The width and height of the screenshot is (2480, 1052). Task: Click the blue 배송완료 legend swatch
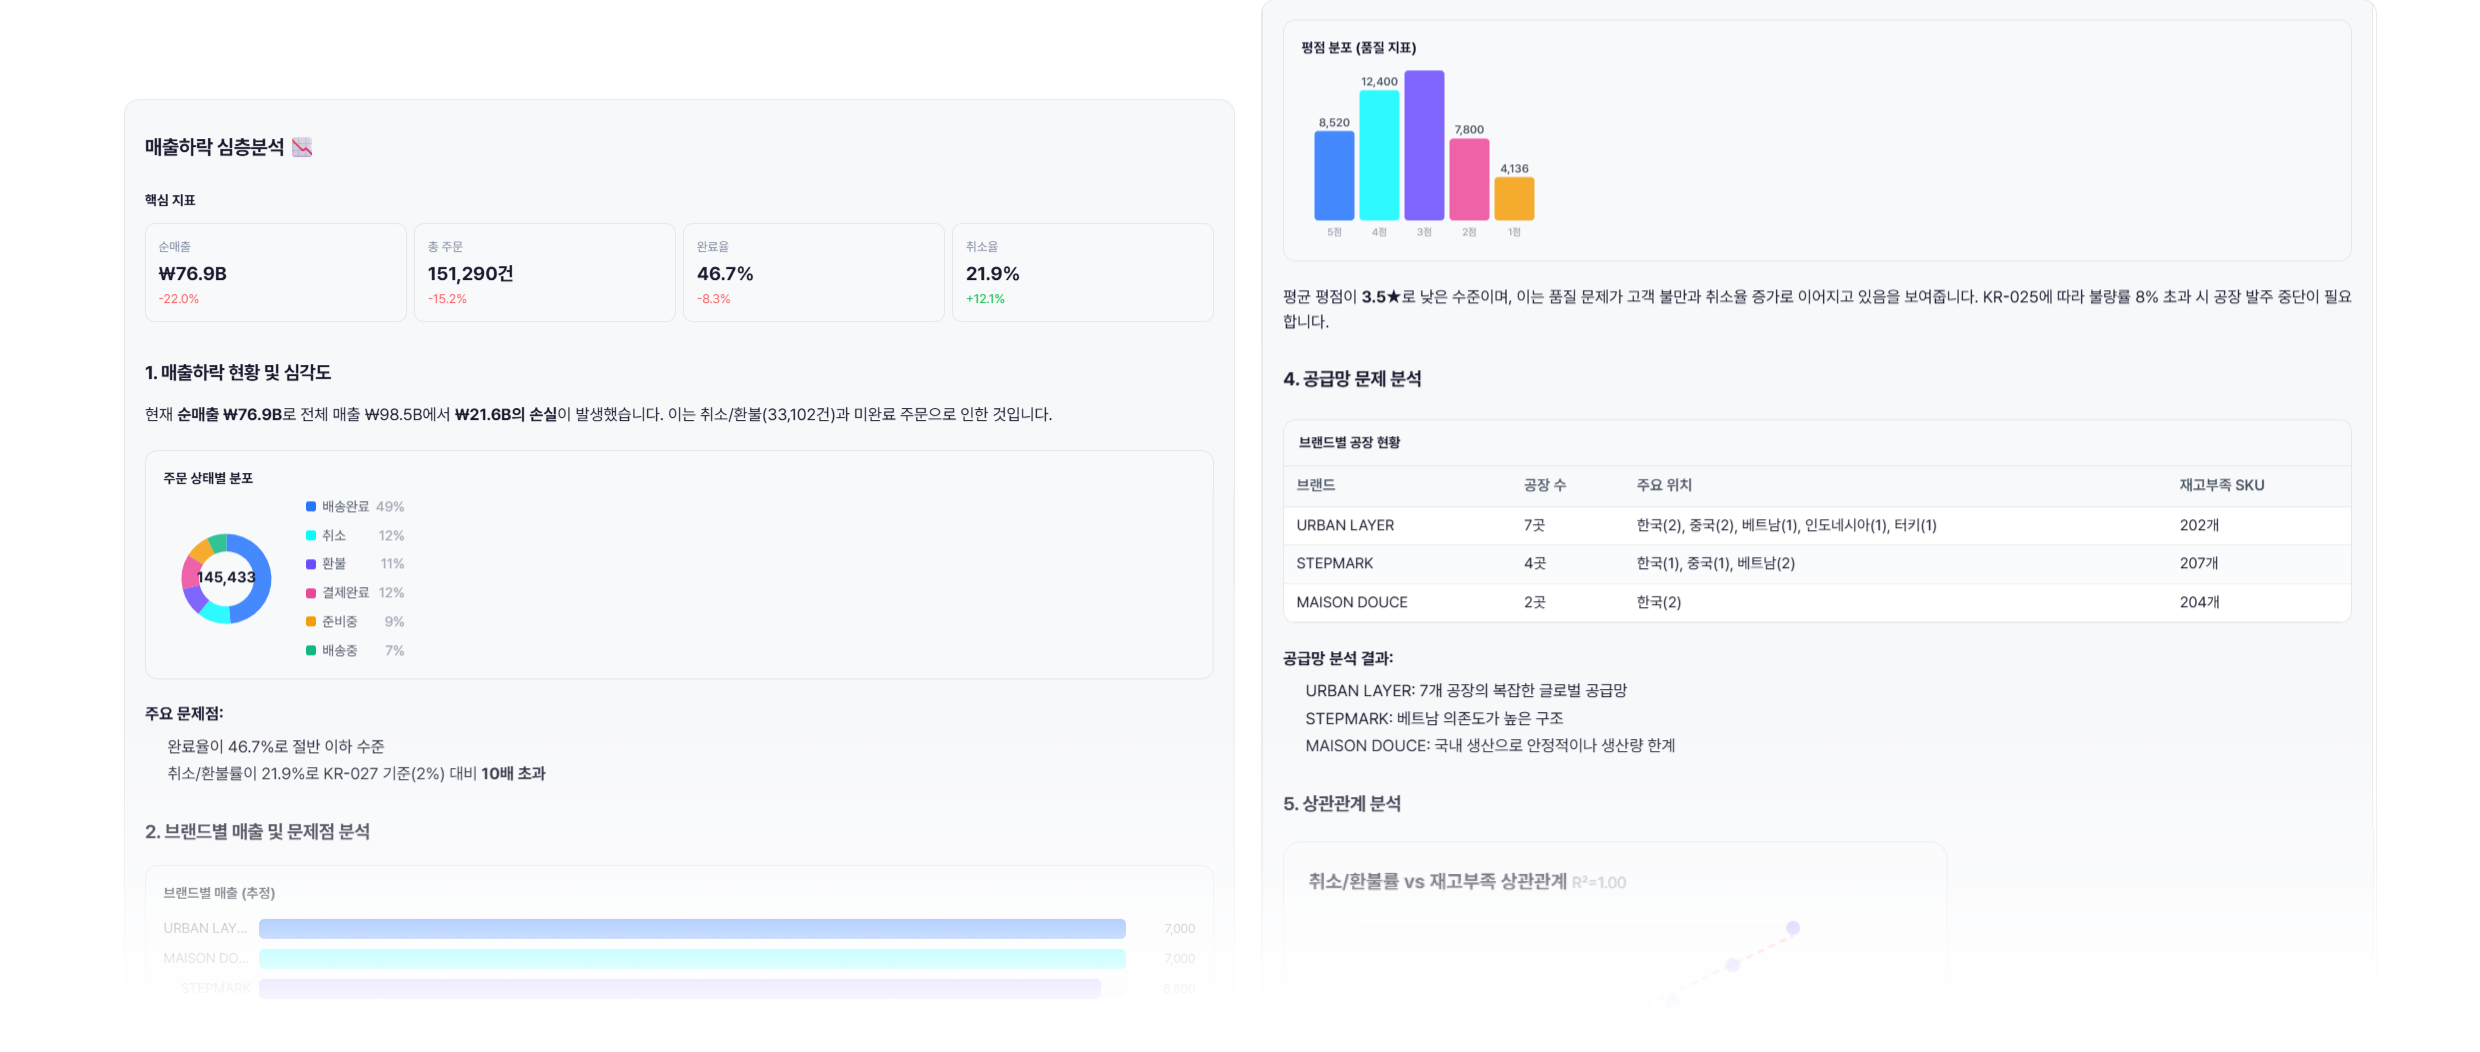click(311, 507)
